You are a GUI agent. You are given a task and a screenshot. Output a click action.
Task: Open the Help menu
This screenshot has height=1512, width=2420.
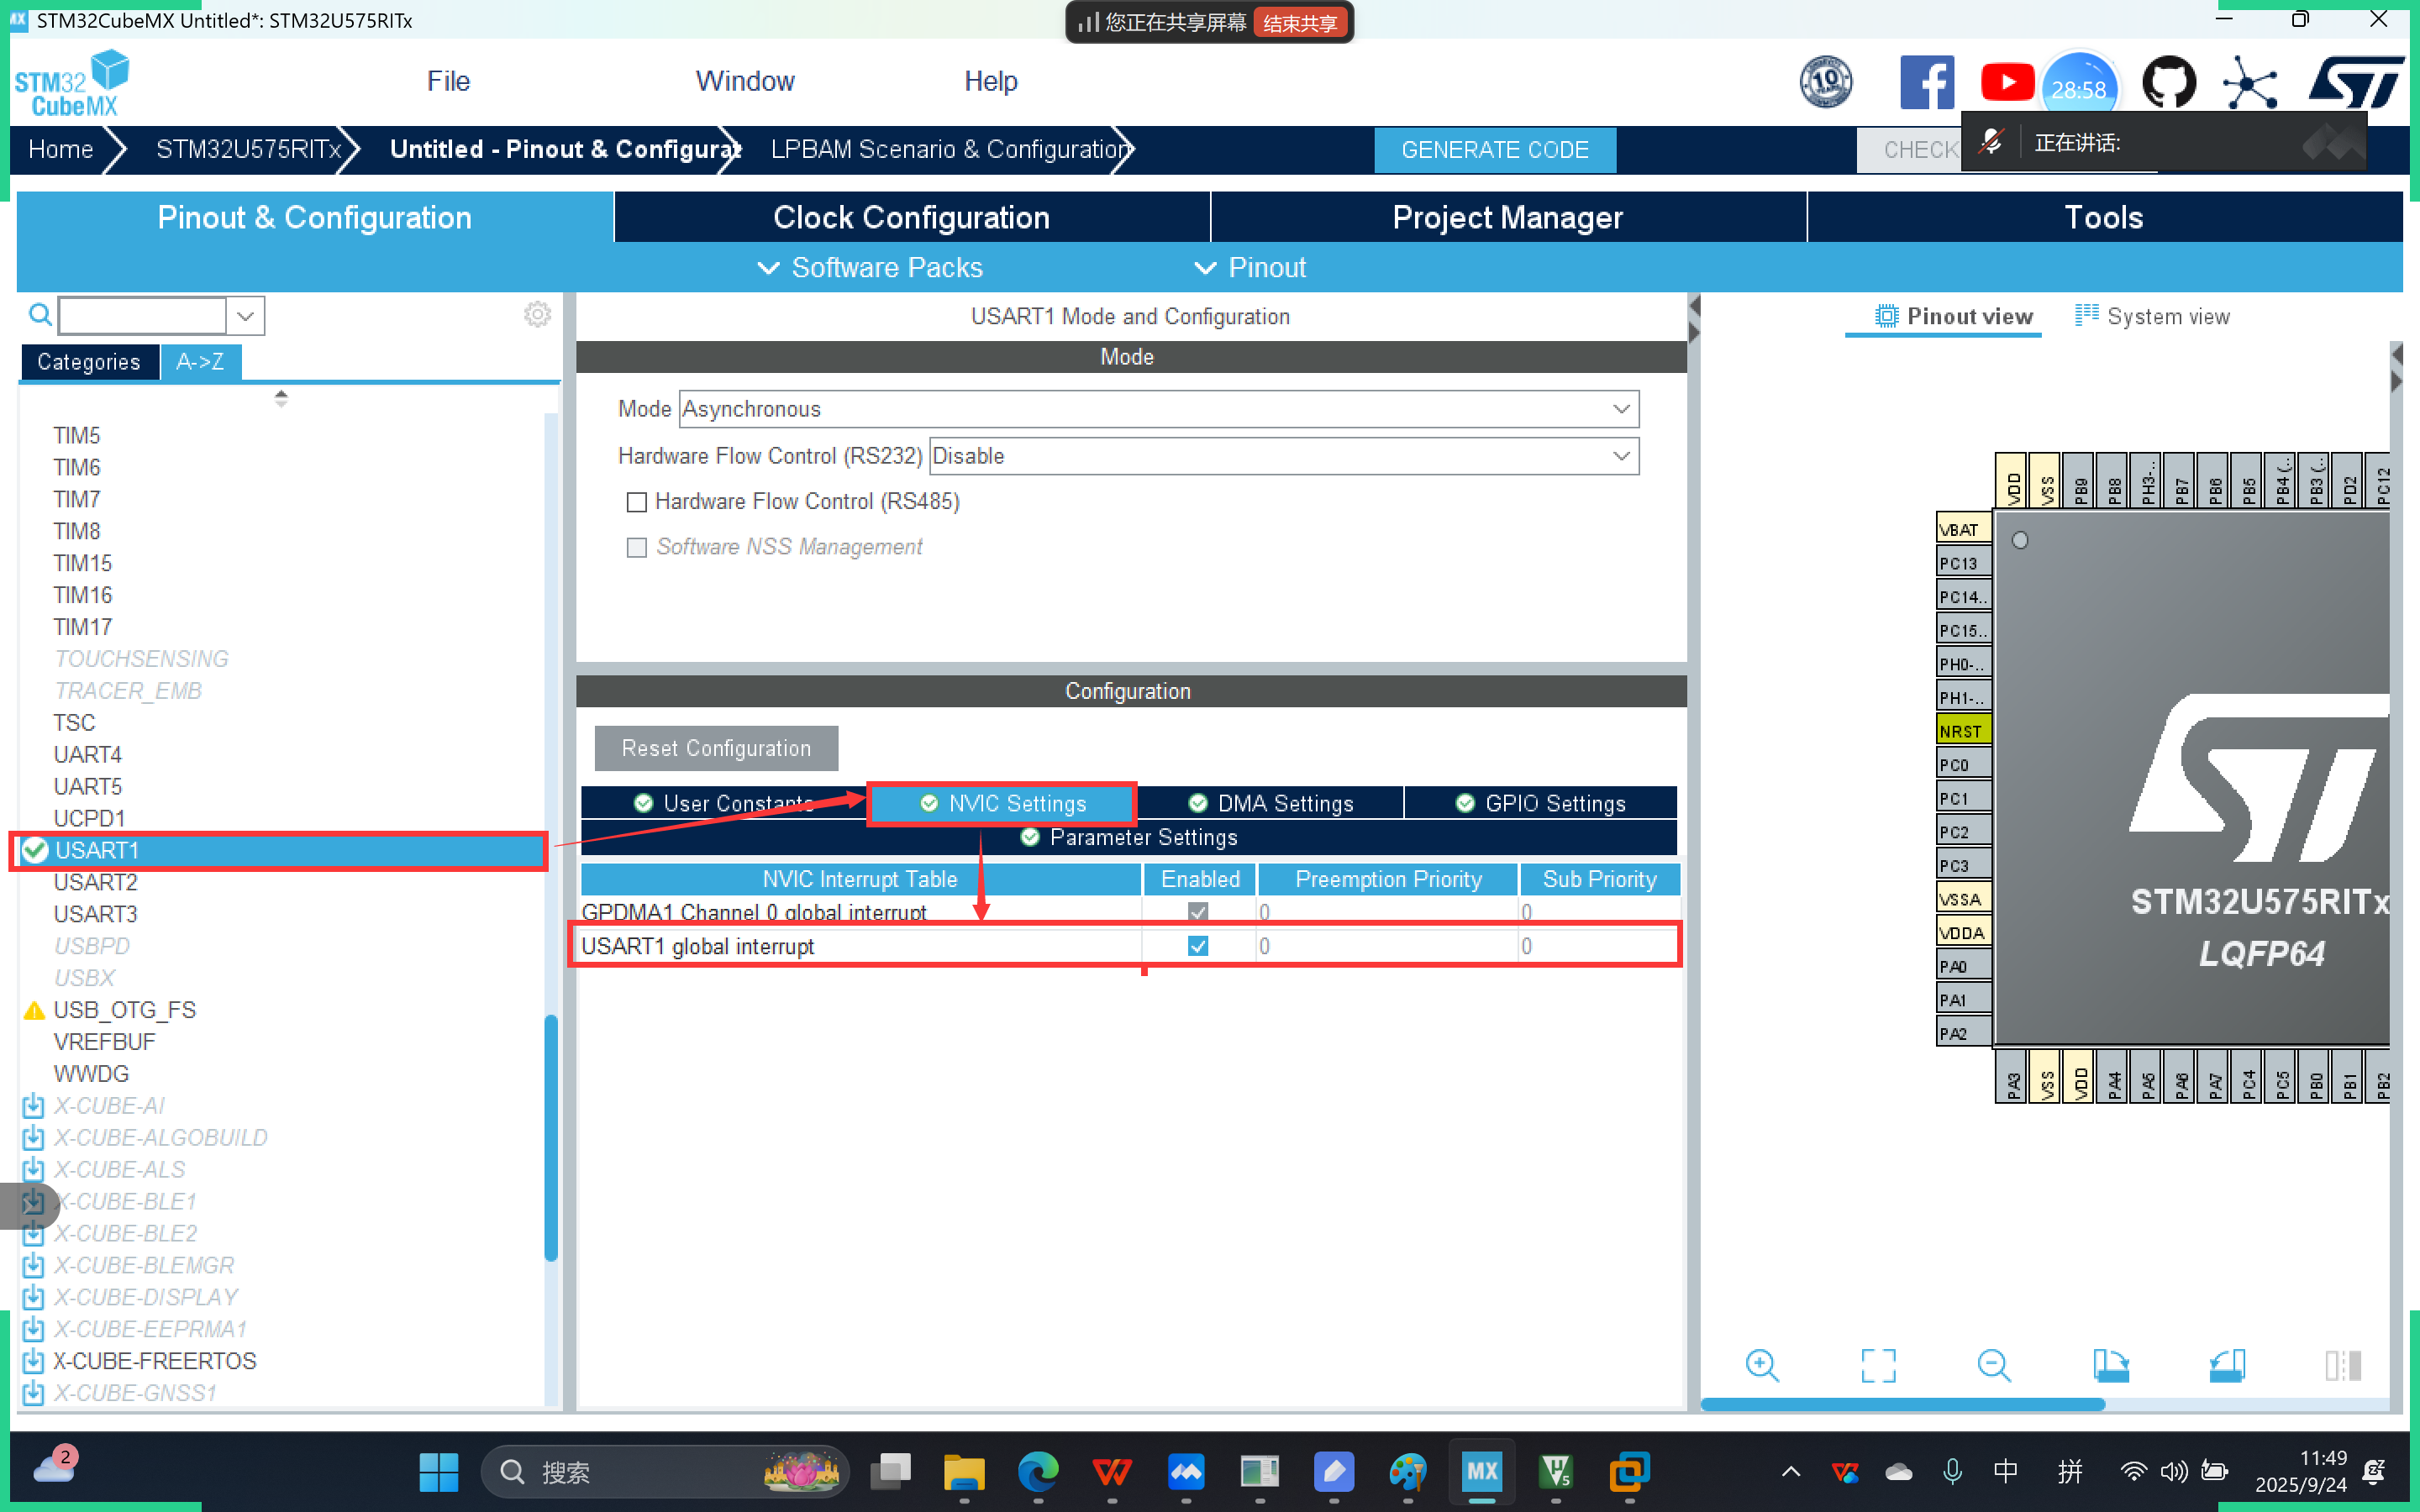click(990, 81)
